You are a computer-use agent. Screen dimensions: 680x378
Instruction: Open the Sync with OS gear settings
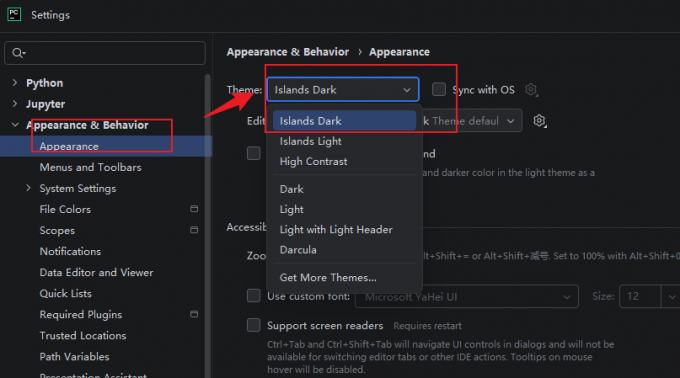pyautogui.click(x=531, y=90)
